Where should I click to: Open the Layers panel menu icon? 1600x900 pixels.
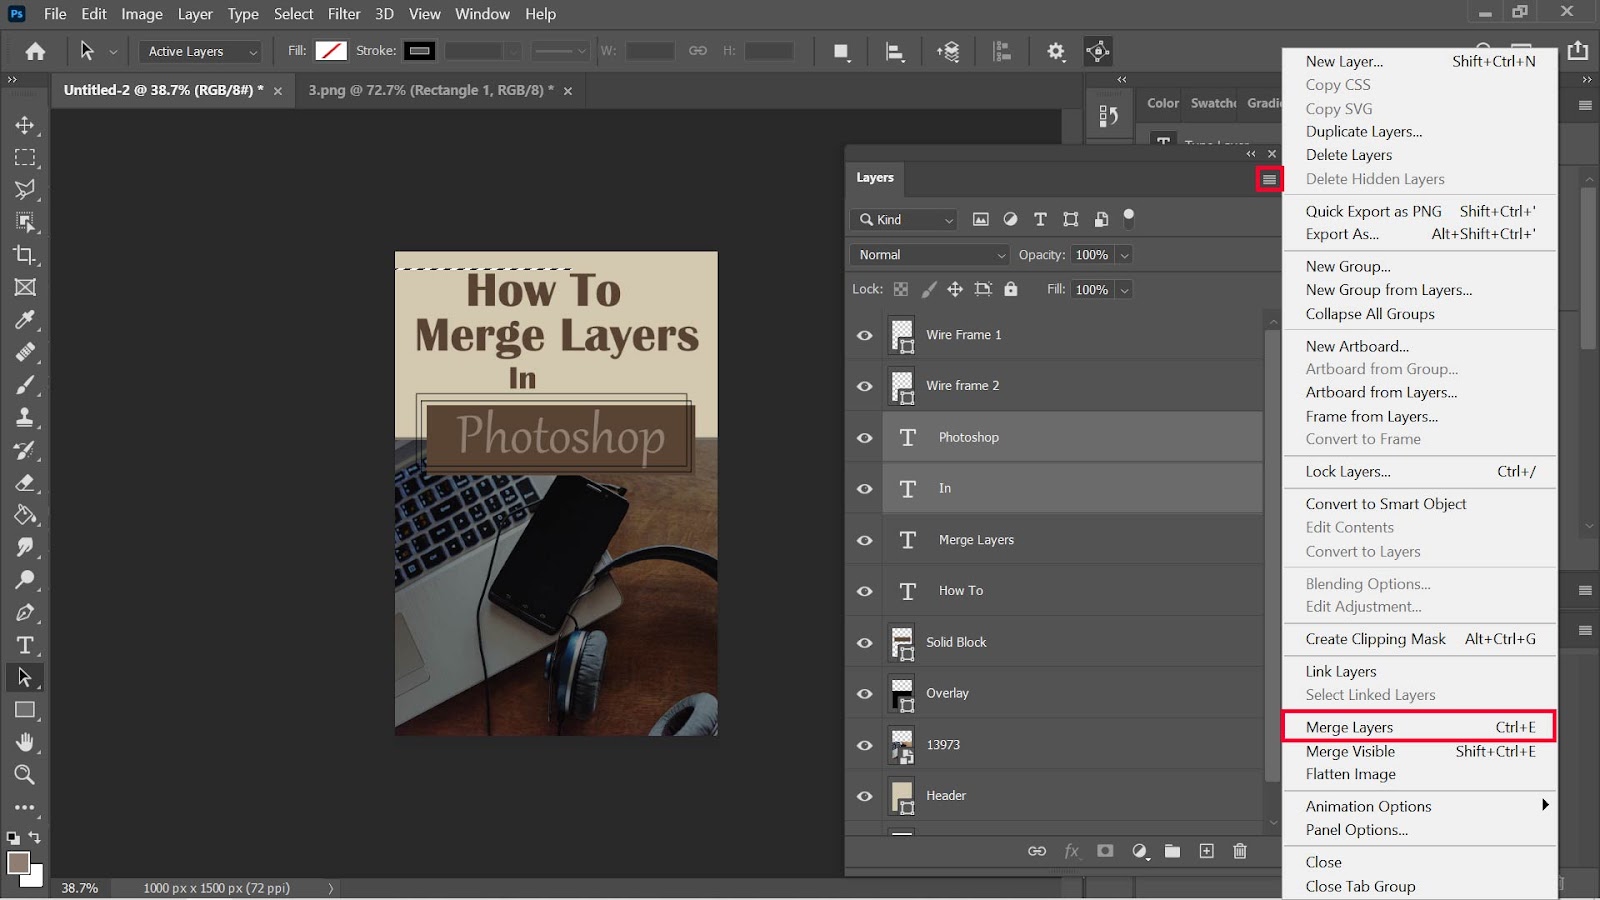click(x=1269, y=179)
